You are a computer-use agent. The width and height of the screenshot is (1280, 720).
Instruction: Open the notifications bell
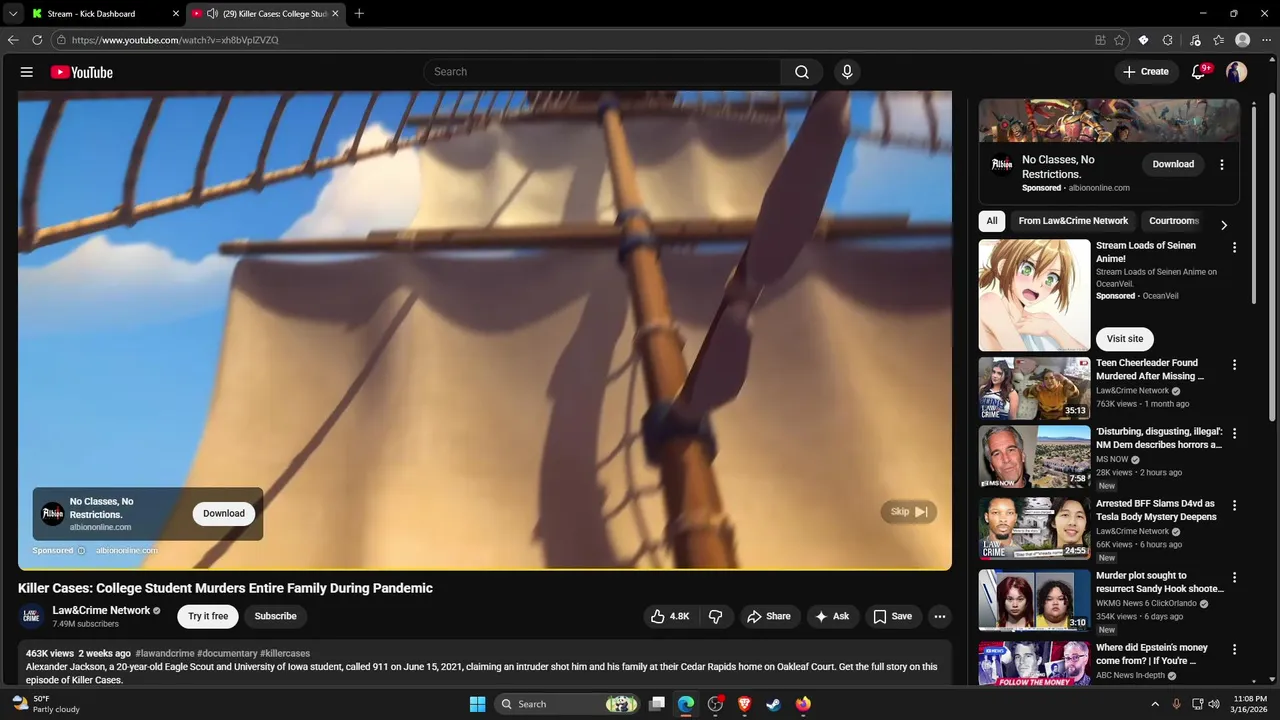pyautogui.click(x=1198, y=72)
